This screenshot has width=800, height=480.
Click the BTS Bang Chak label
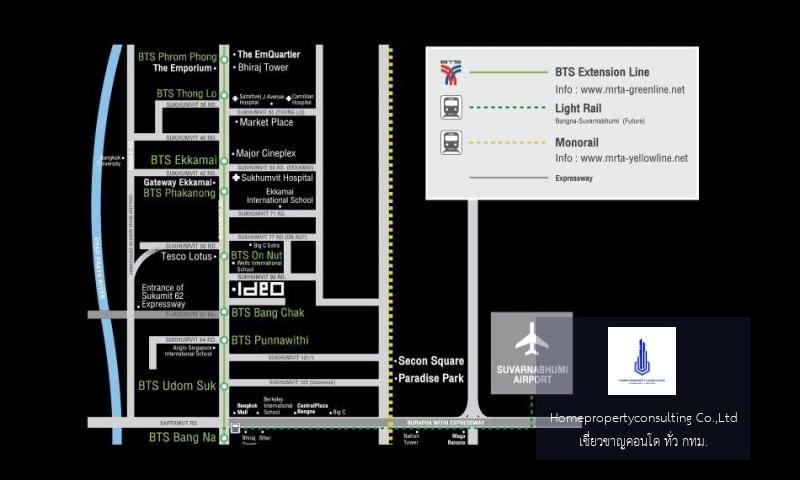click(267, 313)
